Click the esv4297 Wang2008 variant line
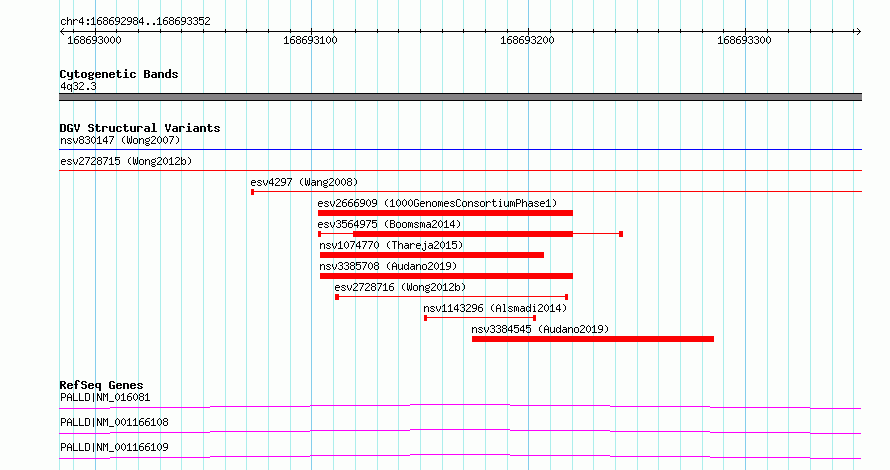 click(556, 192)
